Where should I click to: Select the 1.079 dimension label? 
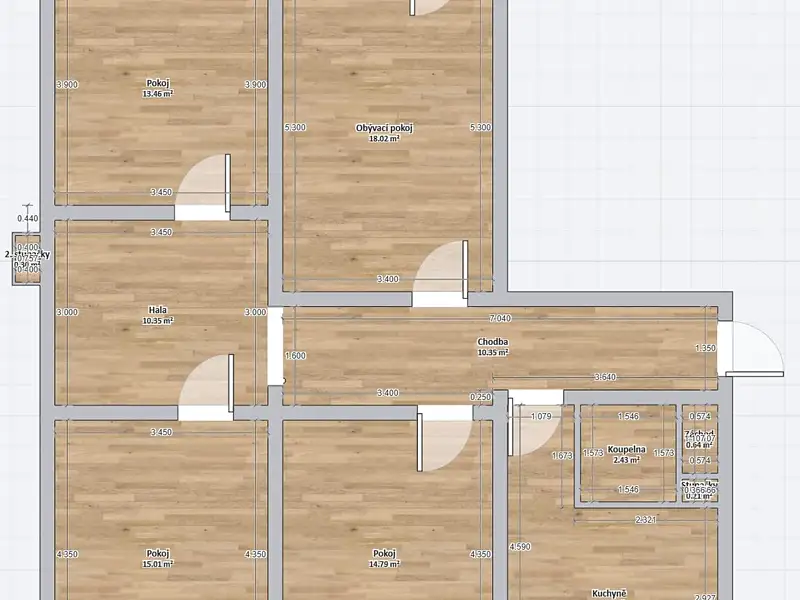(x=541, y=416)
